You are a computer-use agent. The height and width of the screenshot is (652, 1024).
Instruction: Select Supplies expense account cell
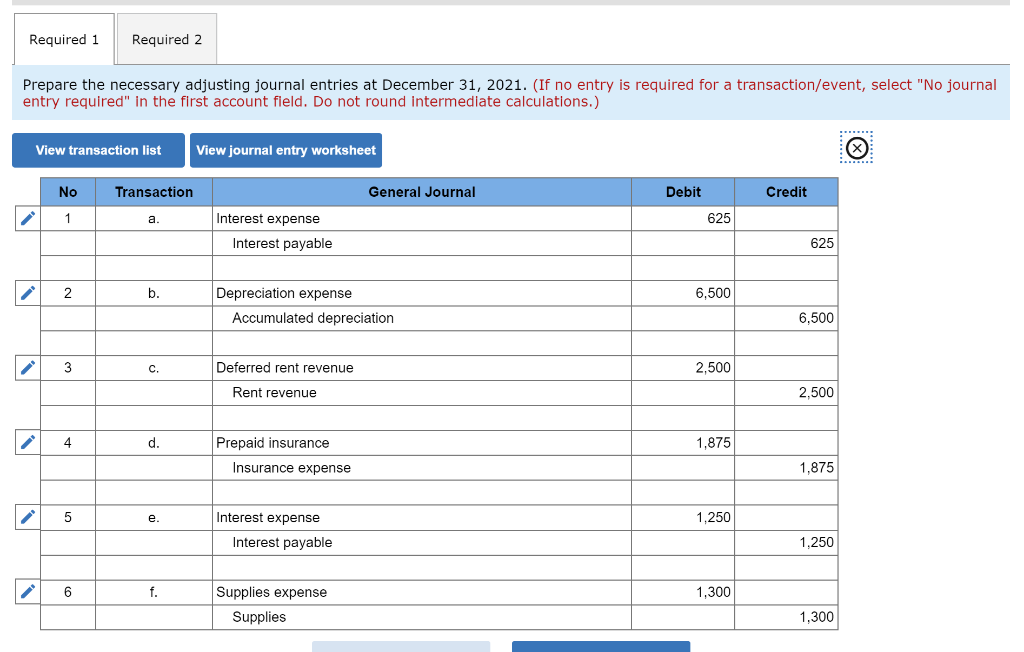422,592
